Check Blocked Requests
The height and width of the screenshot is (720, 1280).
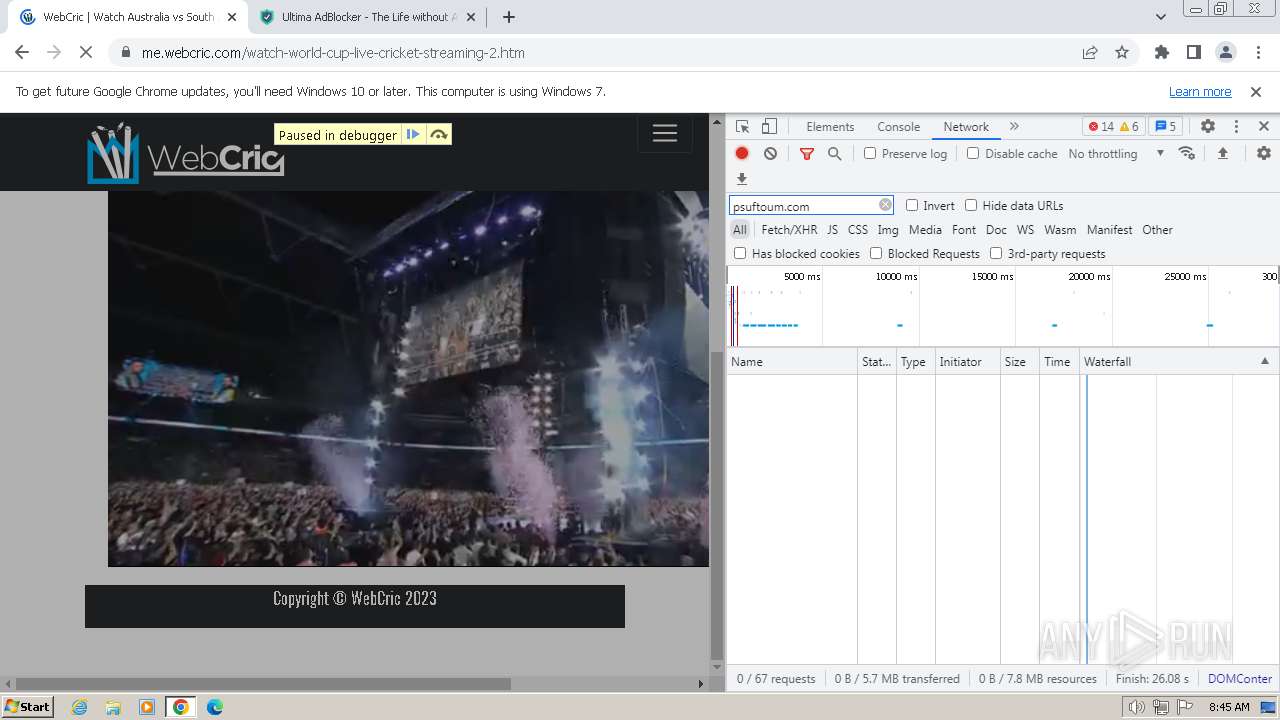[x=876, y=253]
